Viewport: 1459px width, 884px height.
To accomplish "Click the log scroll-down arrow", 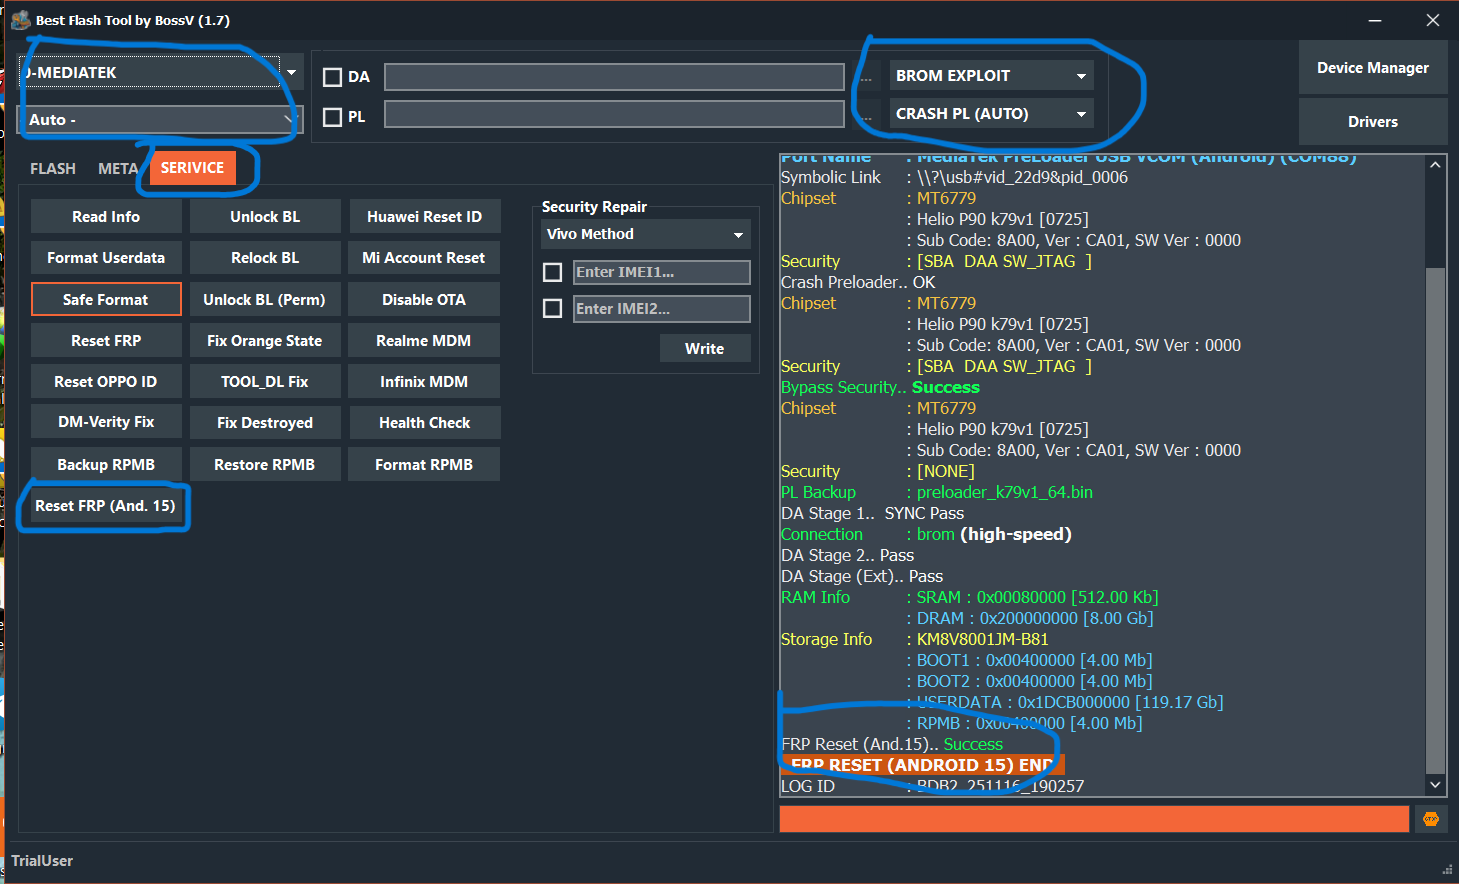I will pos(1435,785).
